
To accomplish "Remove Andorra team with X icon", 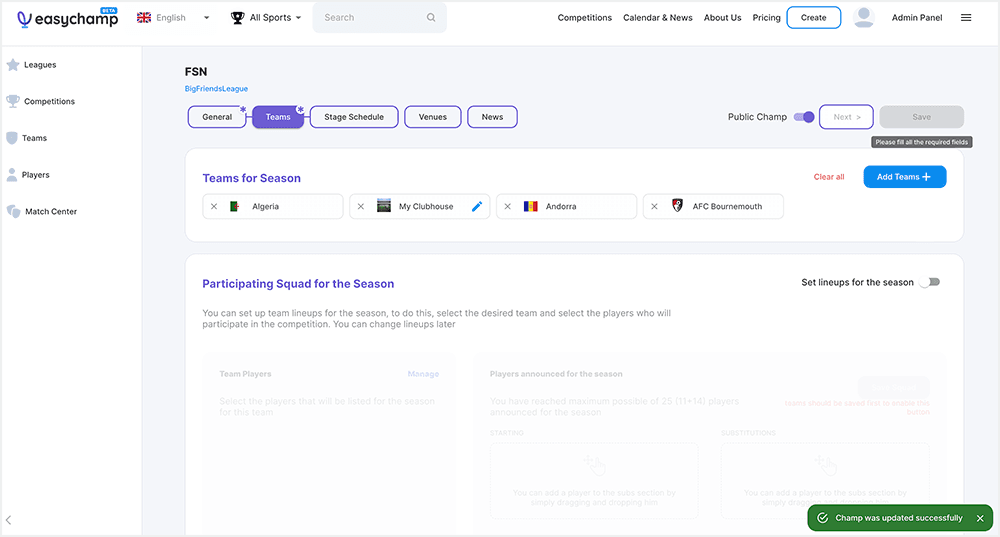I will tap(507, 207).
